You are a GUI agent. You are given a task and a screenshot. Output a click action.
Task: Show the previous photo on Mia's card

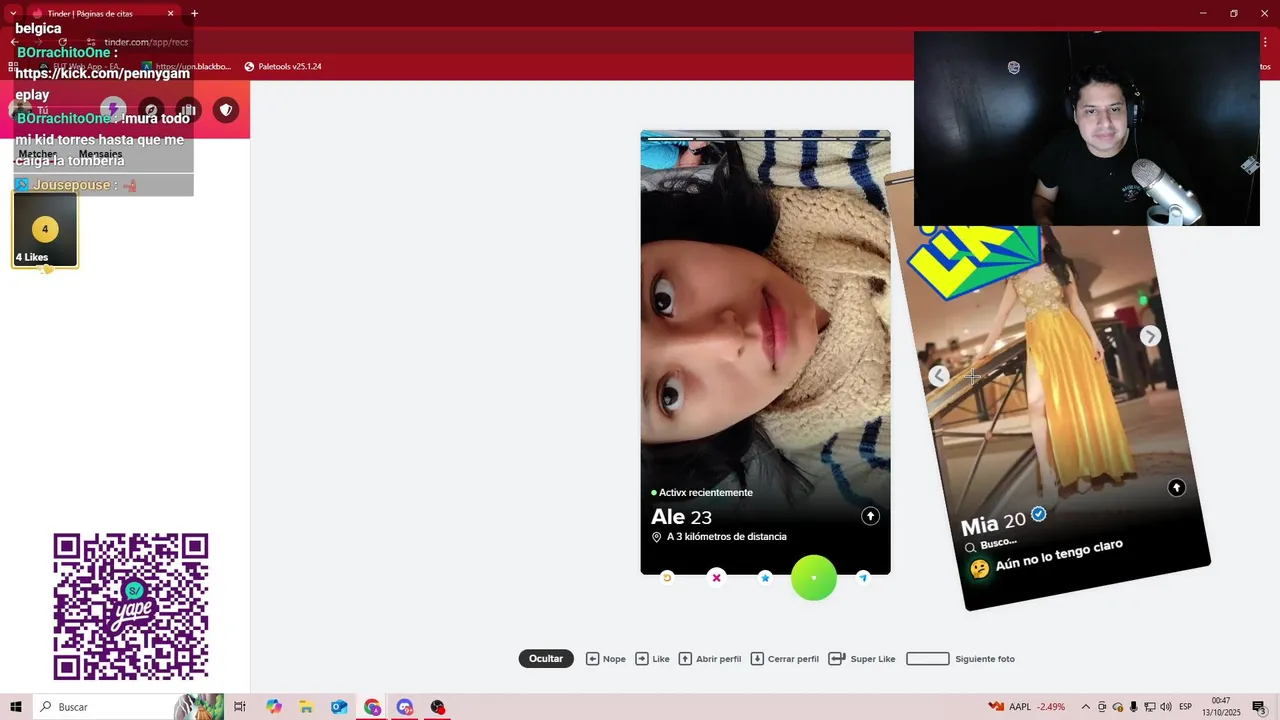[938, 376]
